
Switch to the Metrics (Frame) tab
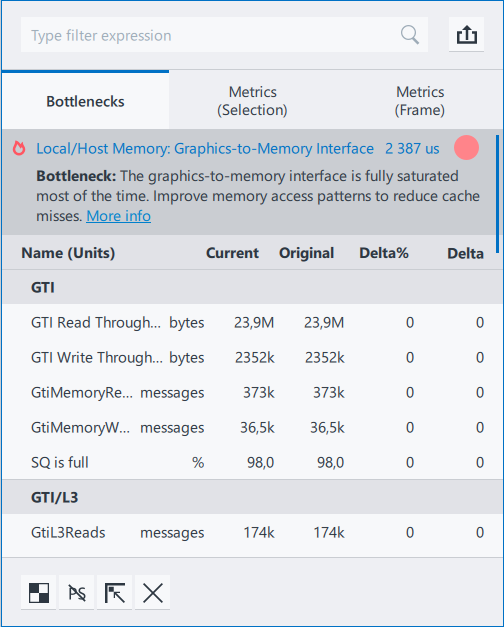tap(420, 101)
